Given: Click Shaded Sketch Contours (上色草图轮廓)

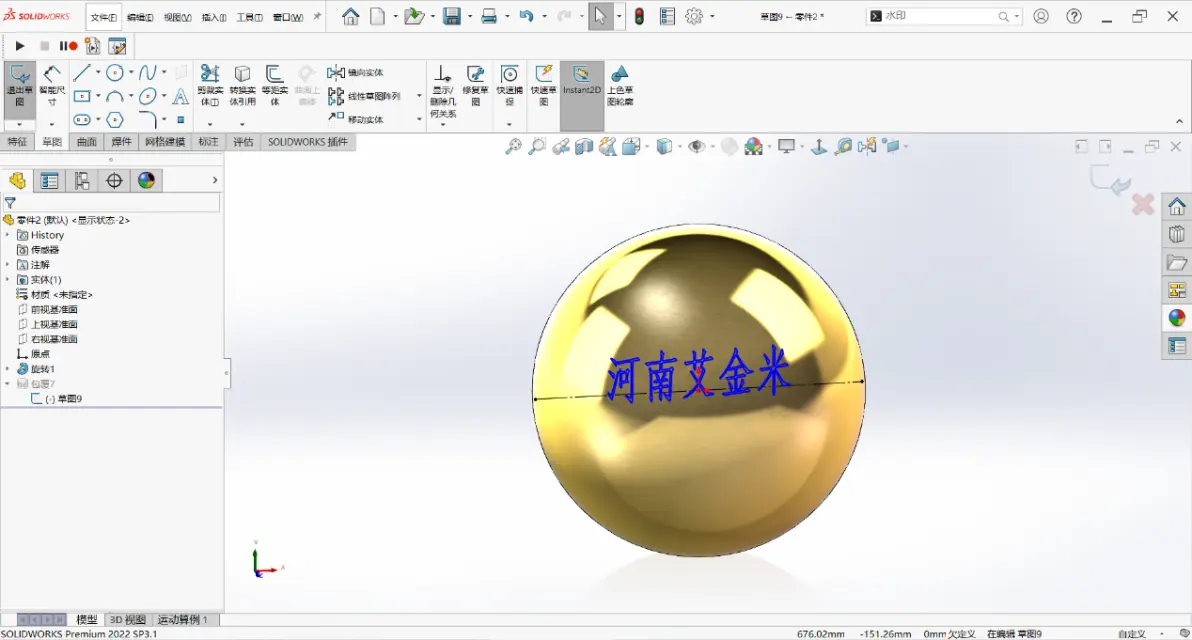Looking at the screenshot, I should (x=620, y=85).
